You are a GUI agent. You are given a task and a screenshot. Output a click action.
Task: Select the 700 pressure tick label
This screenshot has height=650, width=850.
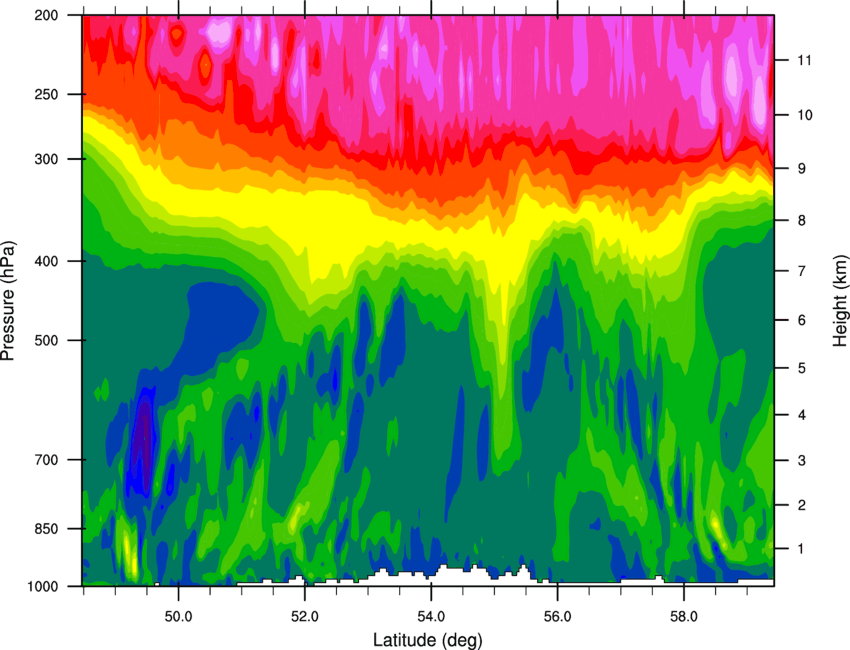coord(47,460)
